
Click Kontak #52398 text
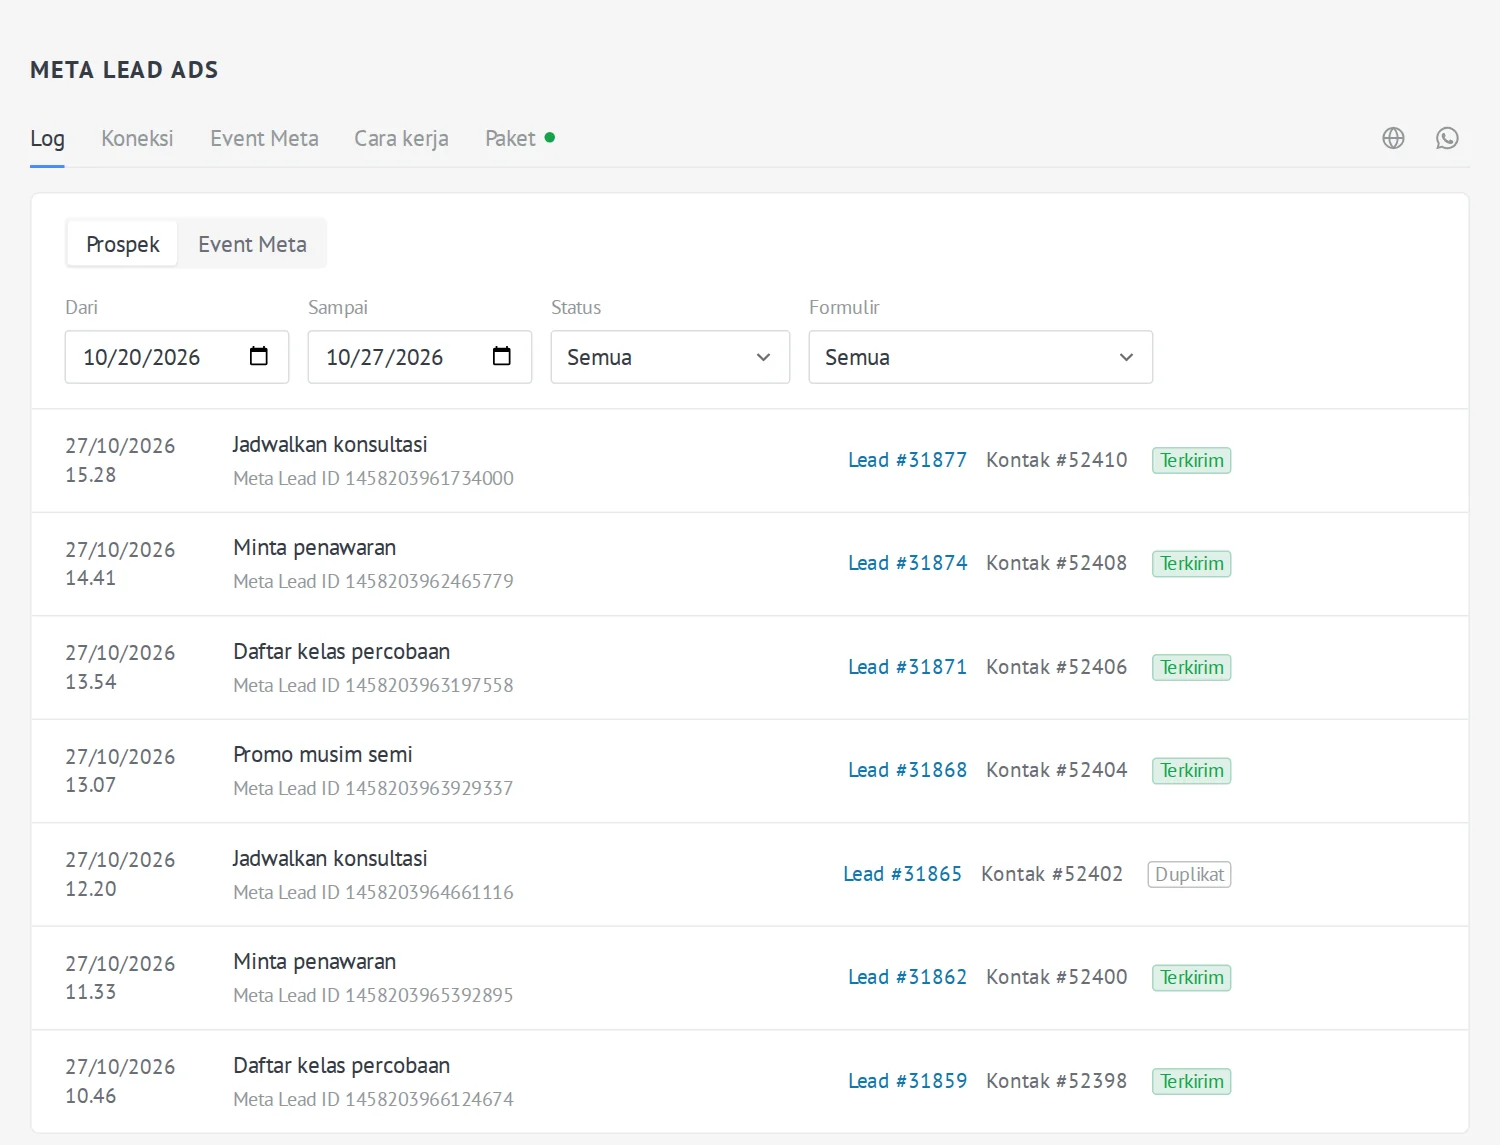point(1056,1081)
